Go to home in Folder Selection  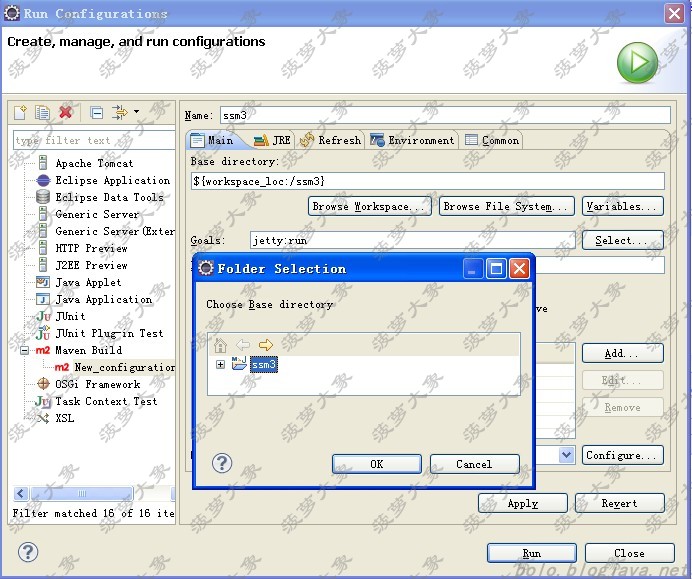[x=220, y=345]
